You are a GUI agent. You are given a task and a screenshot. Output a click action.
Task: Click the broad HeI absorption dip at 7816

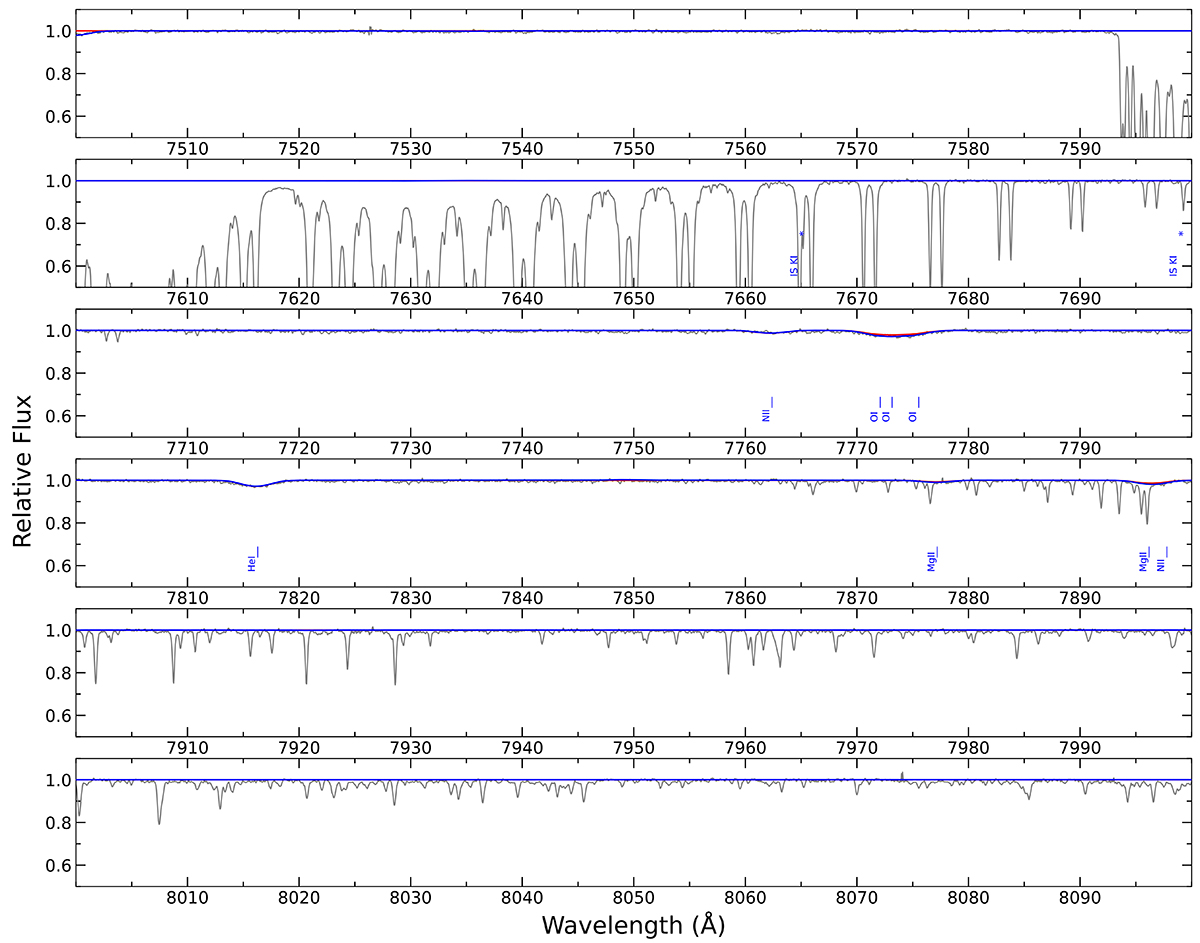click(x=257, y=486)
